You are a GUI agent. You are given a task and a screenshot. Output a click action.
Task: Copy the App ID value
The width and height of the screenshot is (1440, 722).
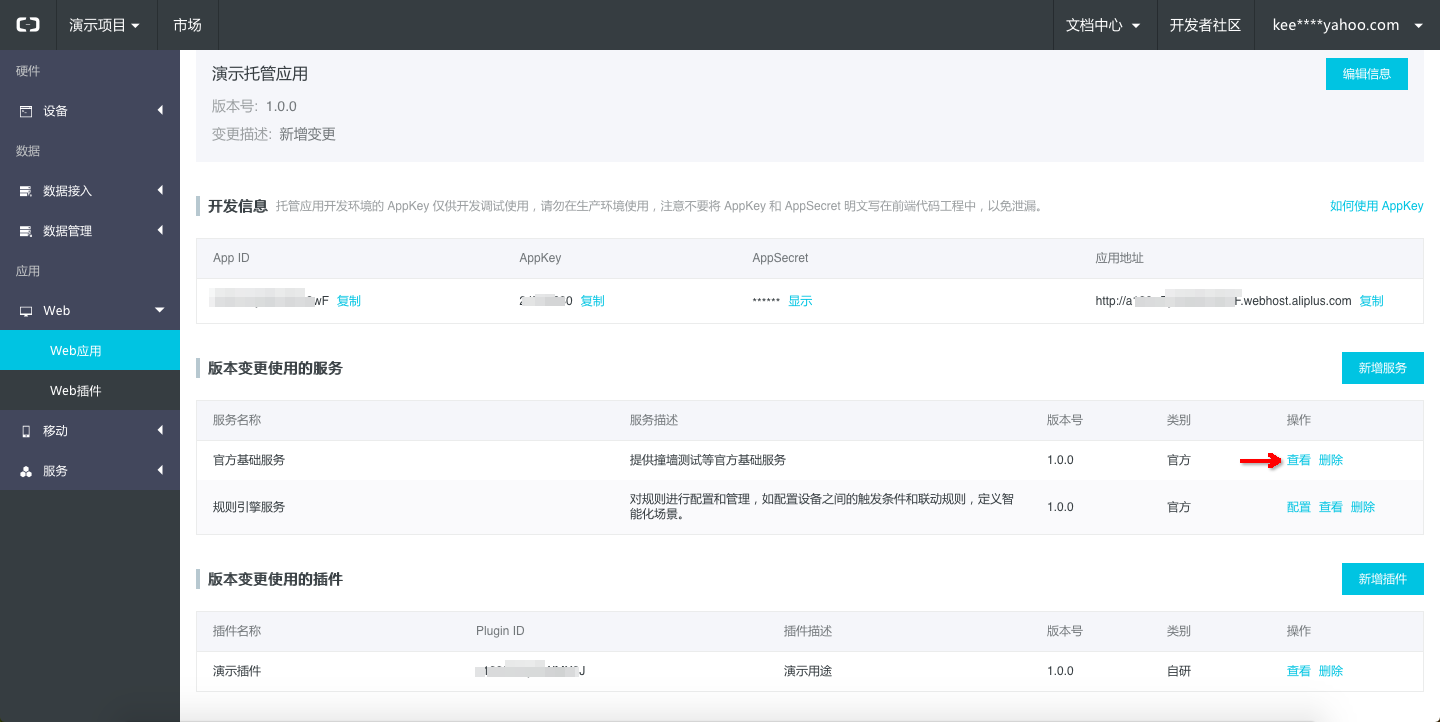pos(349,301)
